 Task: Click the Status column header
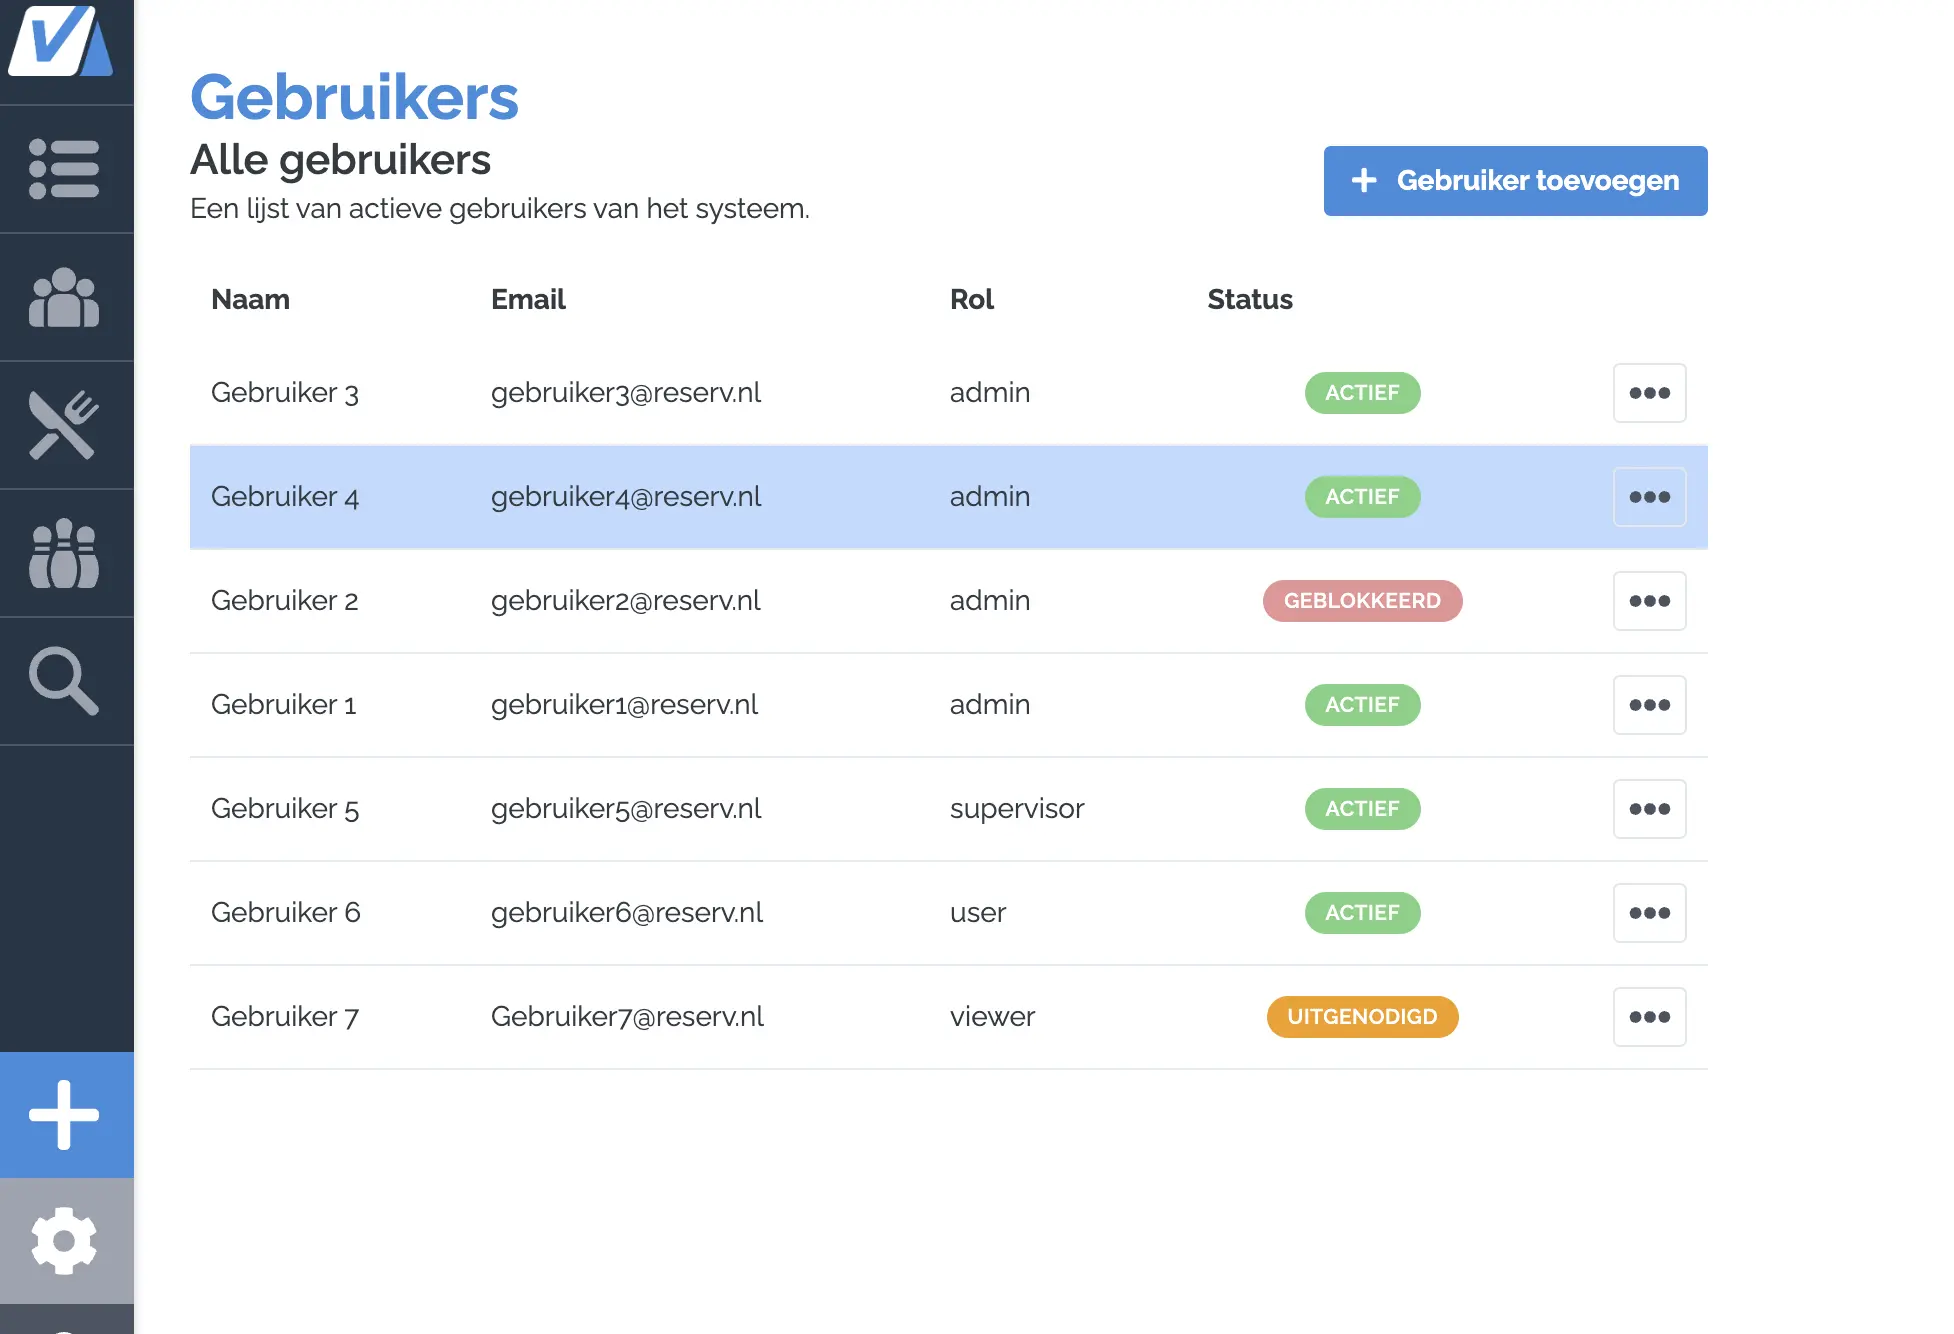pyautogui.click(x=1249, y=299)
